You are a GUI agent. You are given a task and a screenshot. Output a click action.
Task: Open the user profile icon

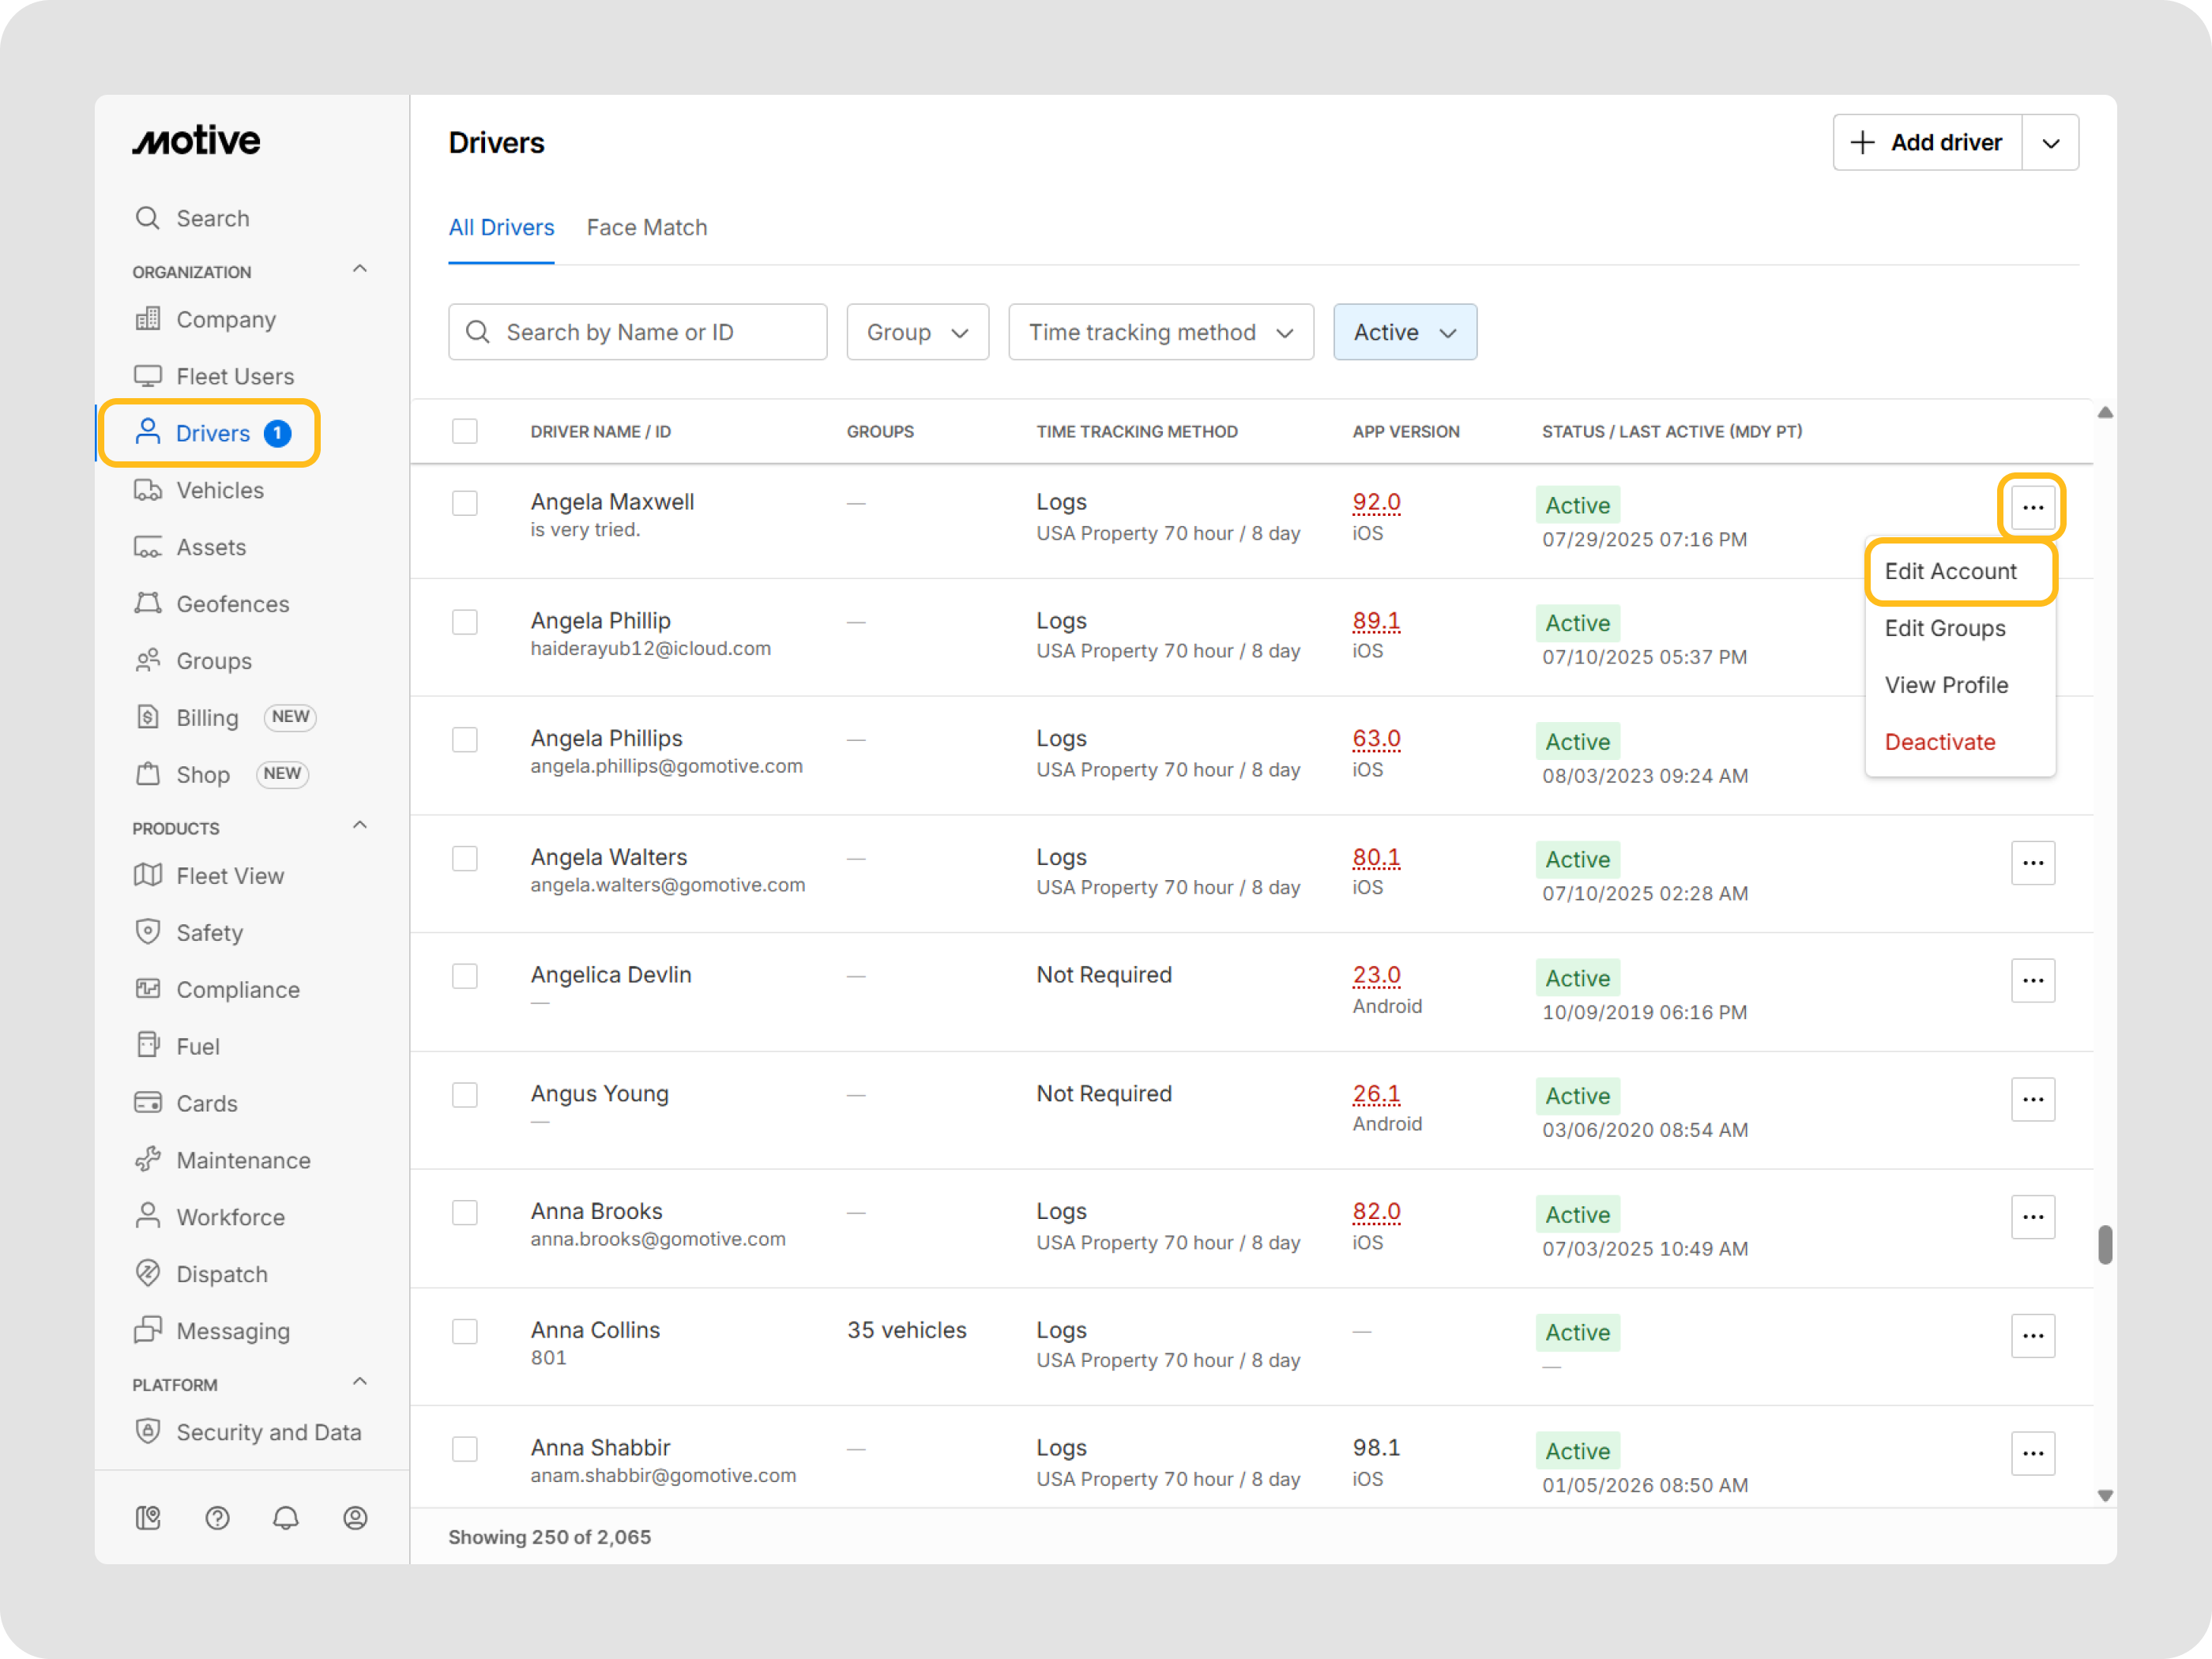tap(355, 1518)
